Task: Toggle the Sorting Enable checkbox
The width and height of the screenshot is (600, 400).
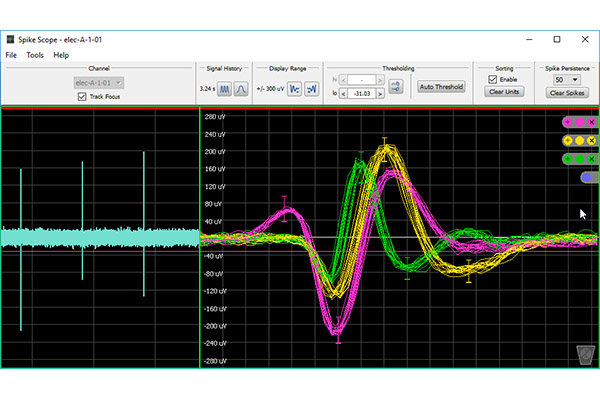Action: pyautogui.click(x=492, y=79)
